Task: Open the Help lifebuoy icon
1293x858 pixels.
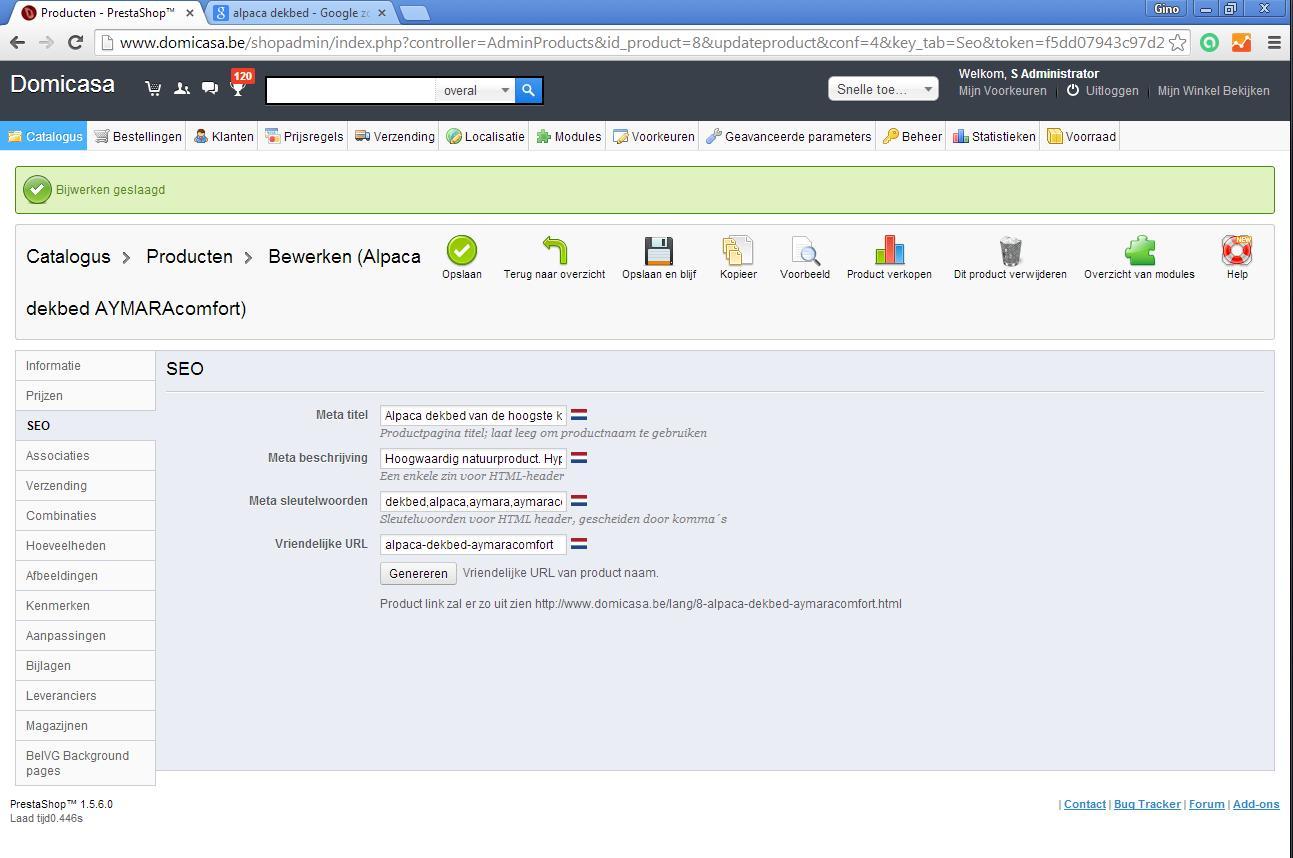Action: [x=1237, y=250]
